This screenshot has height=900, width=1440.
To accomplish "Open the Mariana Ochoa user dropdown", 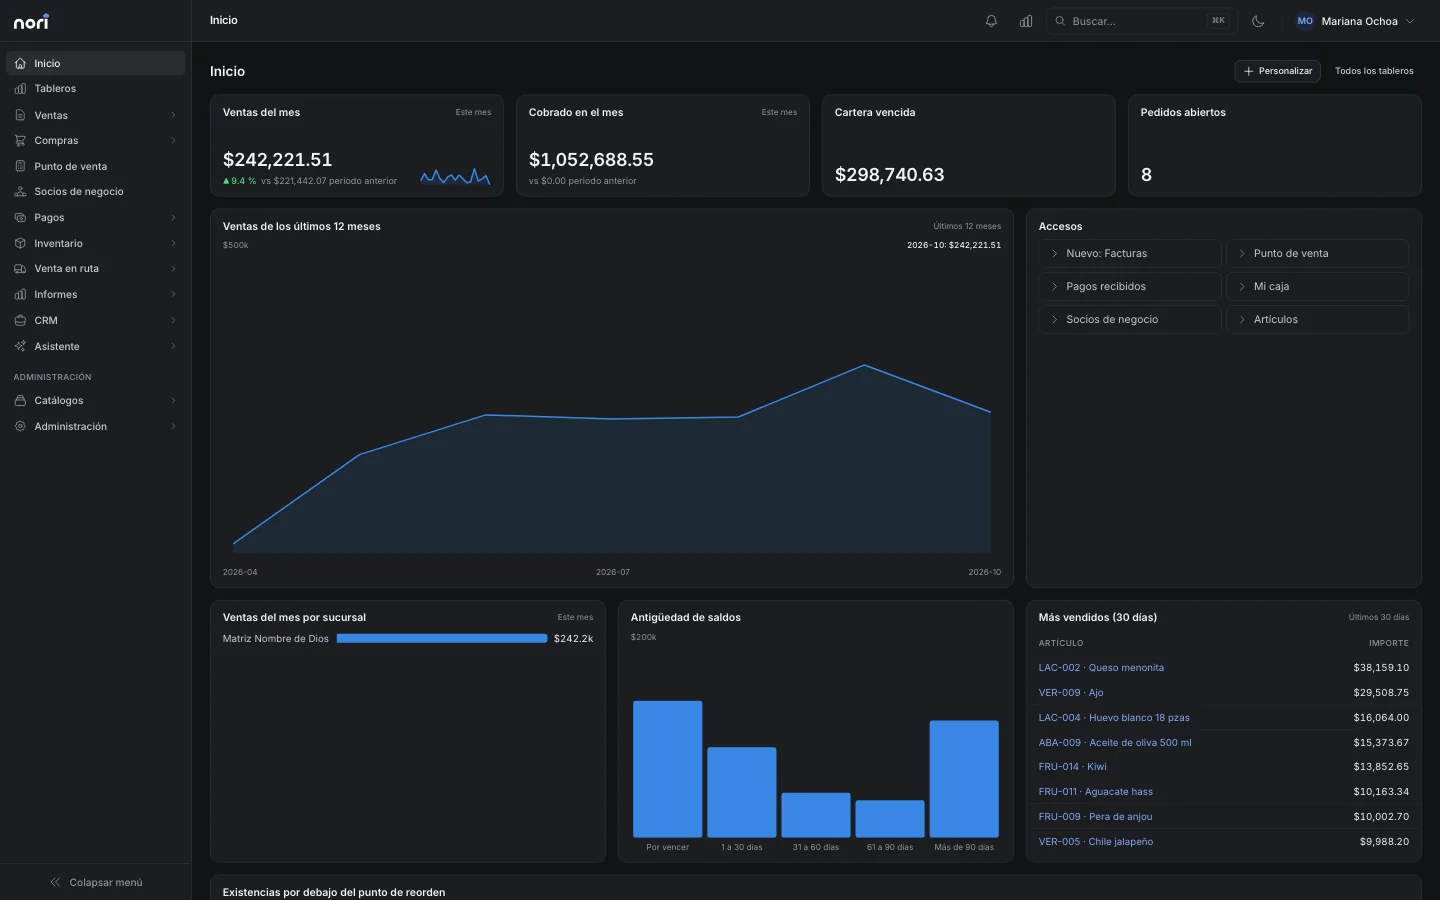I will click(1355, 21).
